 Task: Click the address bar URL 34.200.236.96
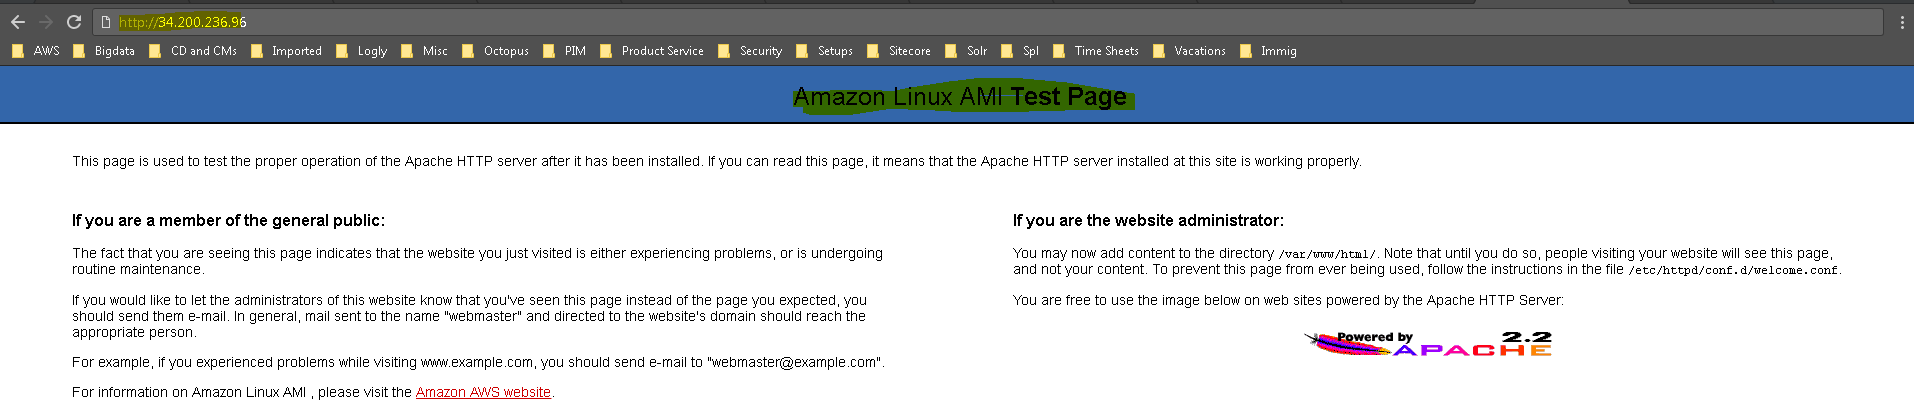coord(182,22)
